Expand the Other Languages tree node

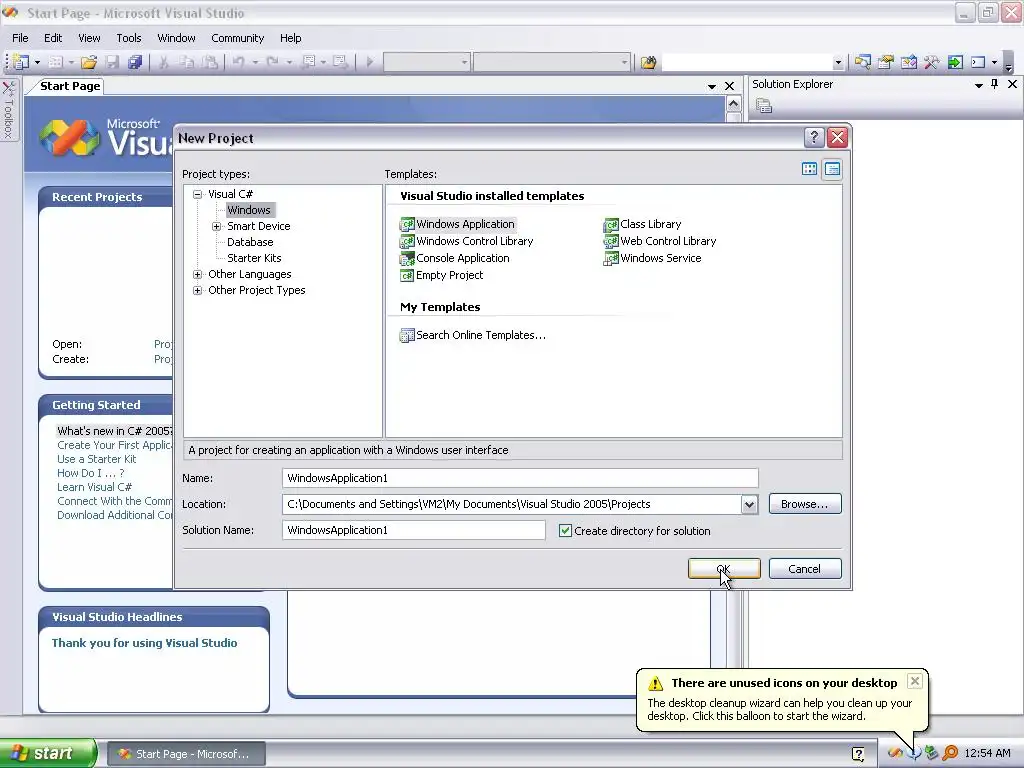[x=197, y=274]
